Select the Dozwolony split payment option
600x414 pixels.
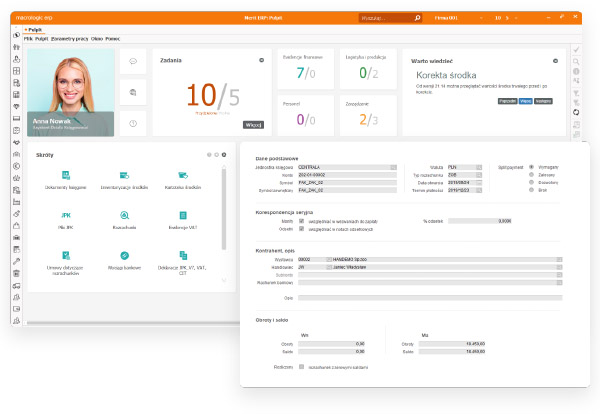click(531, 182)
